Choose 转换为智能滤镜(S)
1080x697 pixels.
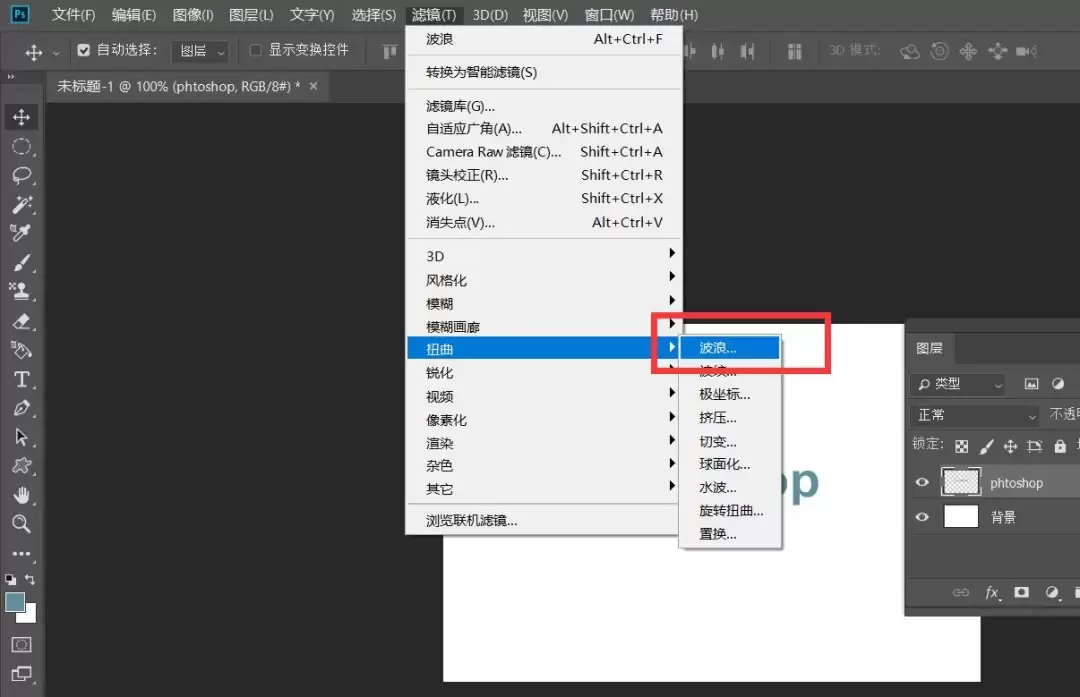click(543, 72)
